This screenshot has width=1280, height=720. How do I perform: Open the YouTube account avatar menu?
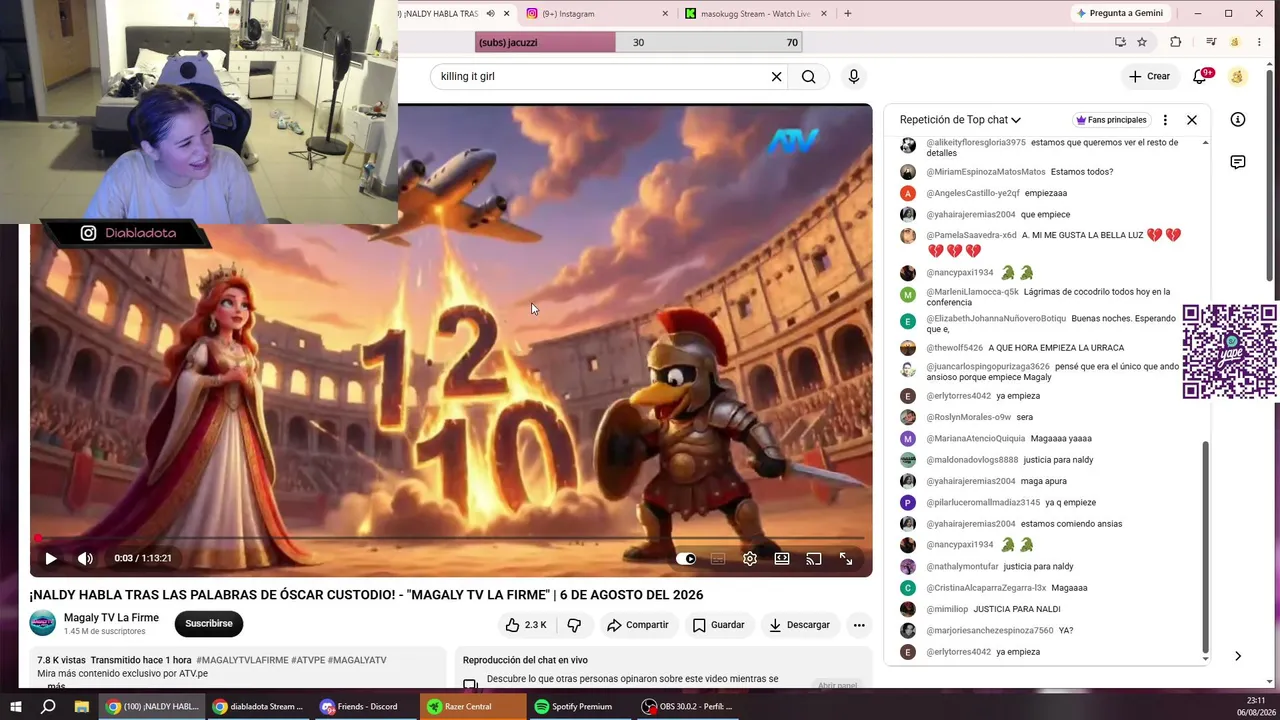(1237, 77)
